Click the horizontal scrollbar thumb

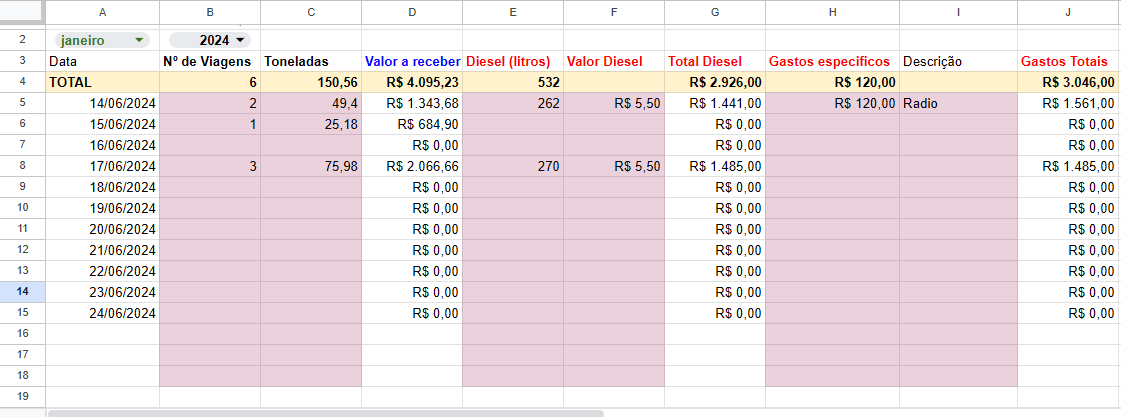point(325,413)
